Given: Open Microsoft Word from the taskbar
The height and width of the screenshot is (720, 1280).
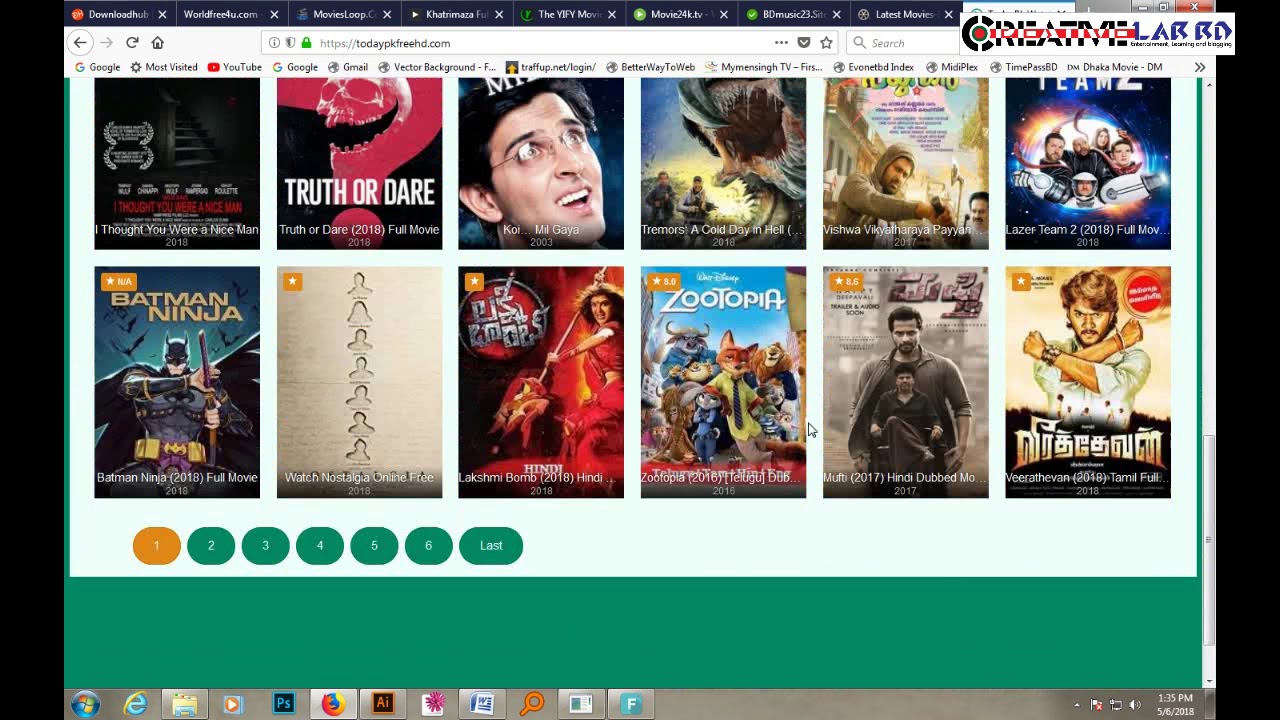Looking at the screenshot, I should 481,704.
